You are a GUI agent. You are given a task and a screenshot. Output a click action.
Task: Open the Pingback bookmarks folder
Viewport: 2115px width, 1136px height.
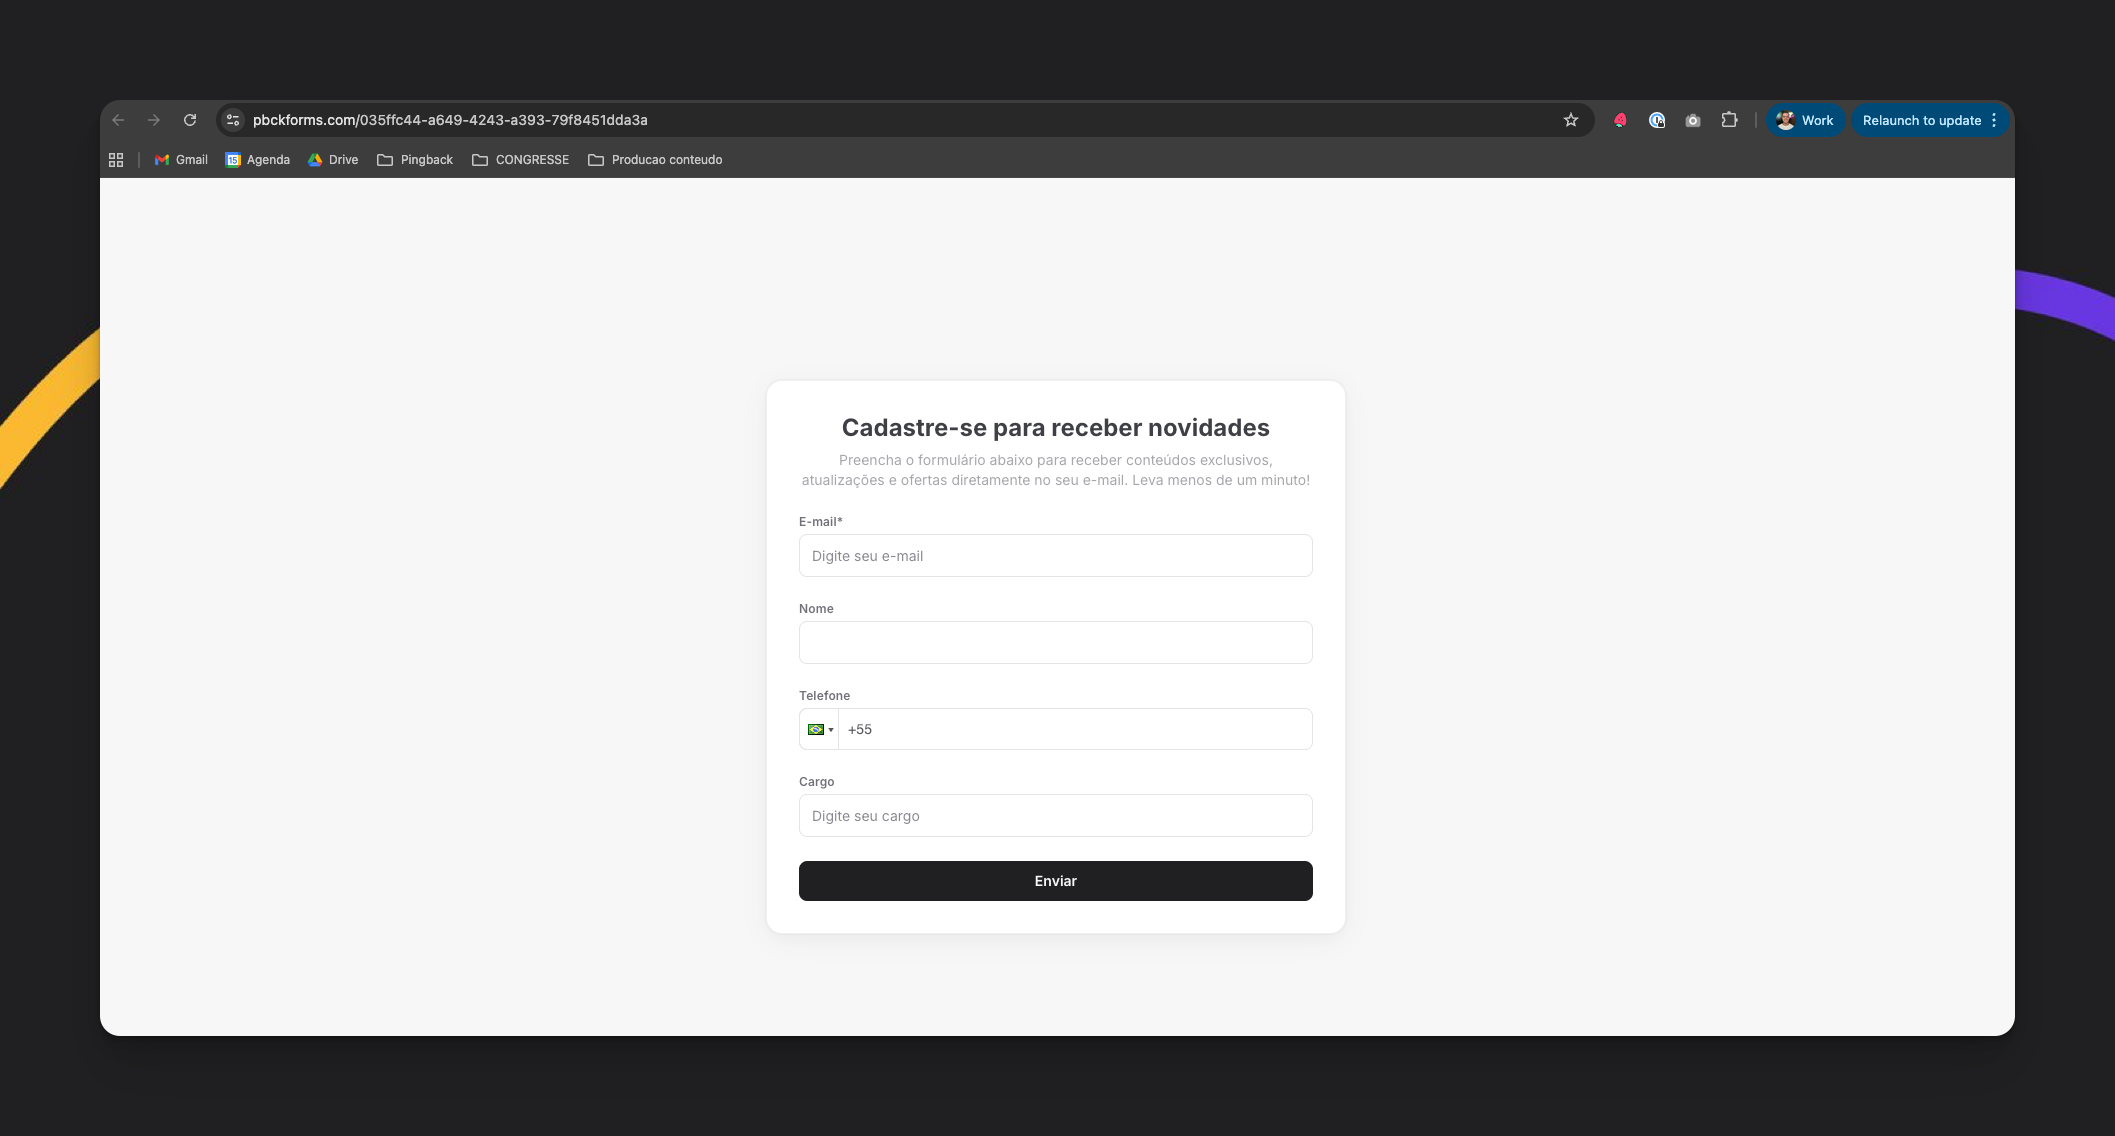tap(415, 160)
